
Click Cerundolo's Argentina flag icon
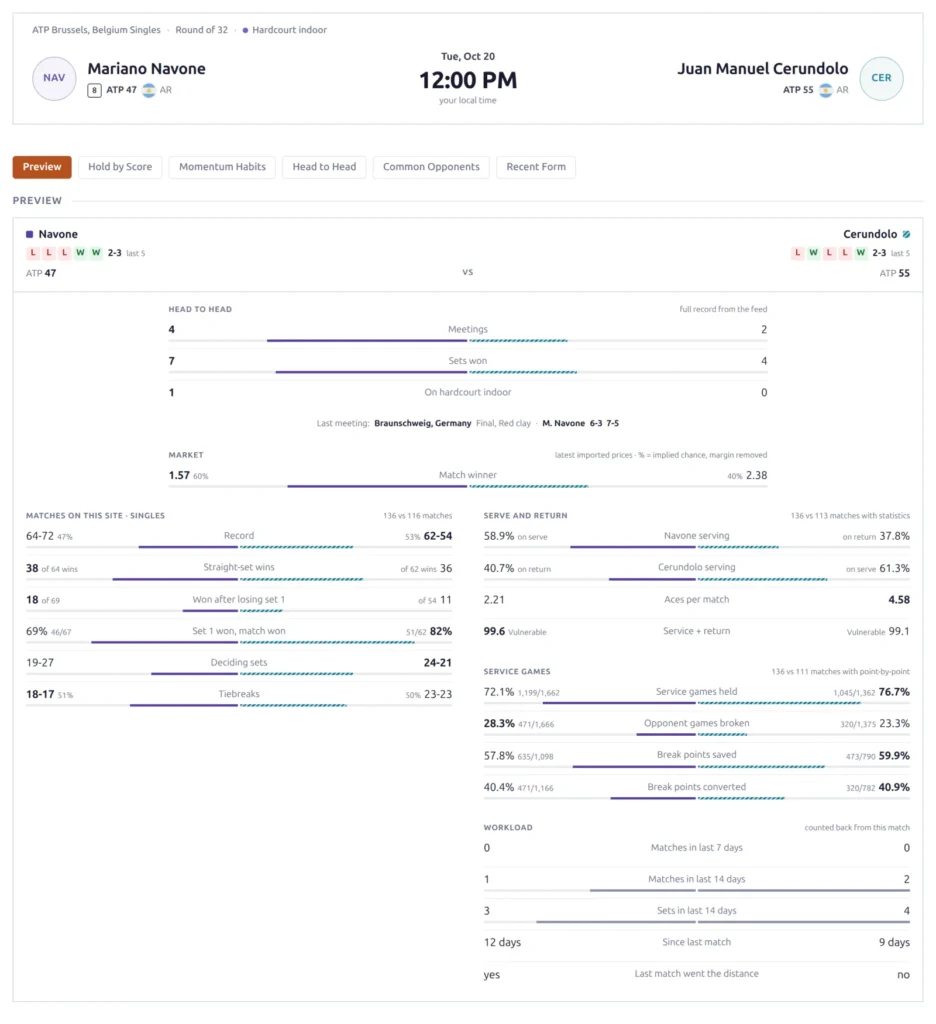point(826,90)
